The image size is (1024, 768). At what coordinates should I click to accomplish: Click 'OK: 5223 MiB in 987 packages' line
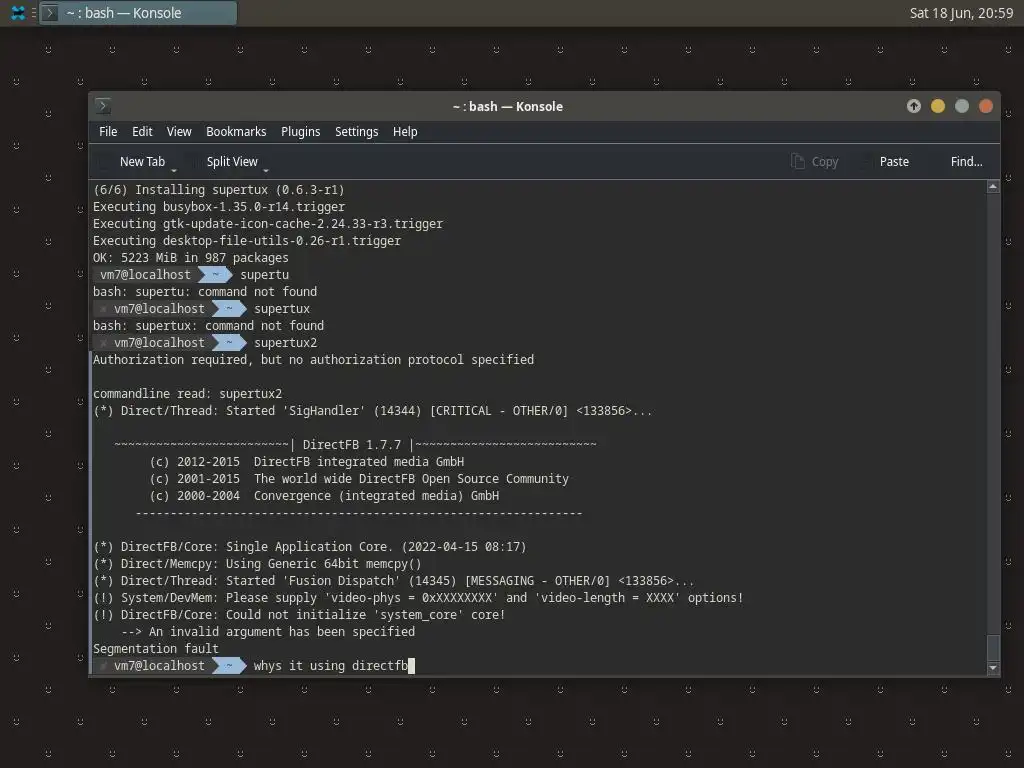[x=191, y=257]
